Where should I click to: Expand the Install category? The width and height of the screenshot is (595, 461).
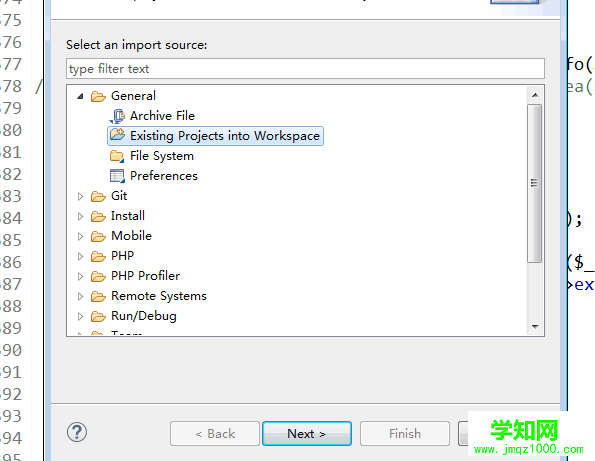[80, 216]
